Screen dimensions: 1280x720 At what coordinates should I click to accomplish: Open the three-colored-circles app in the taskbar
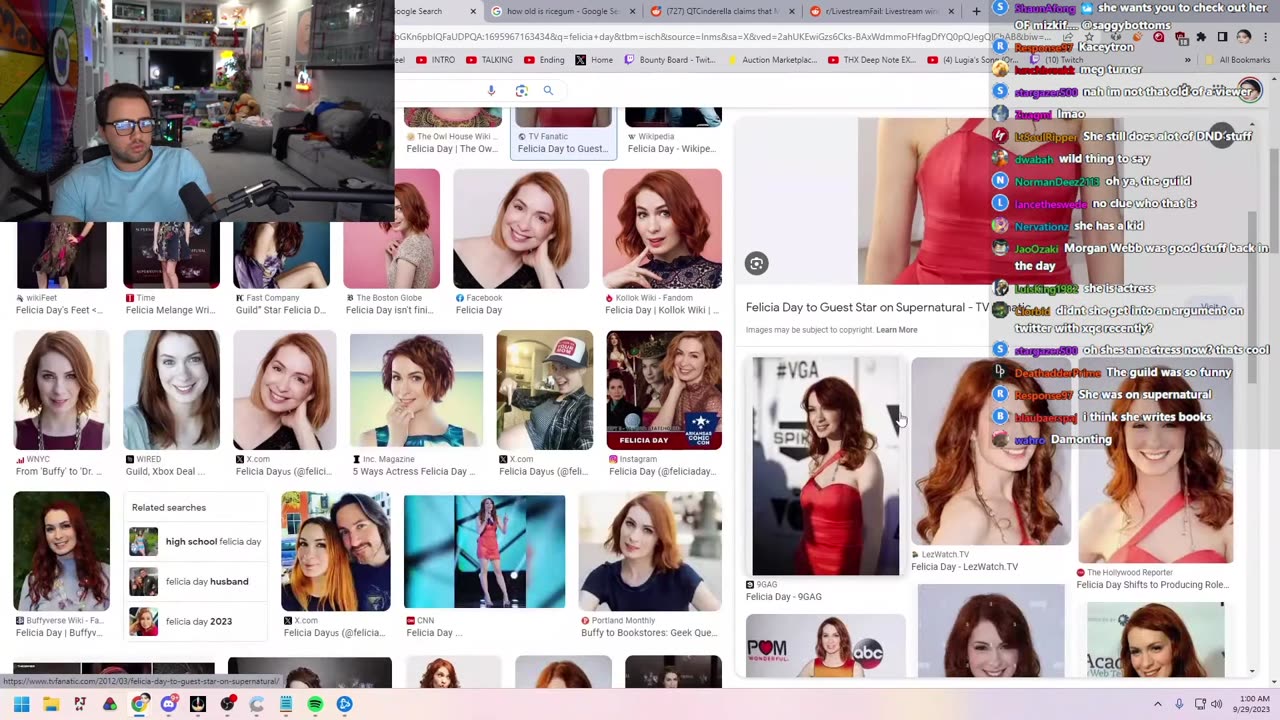(110, 704)
